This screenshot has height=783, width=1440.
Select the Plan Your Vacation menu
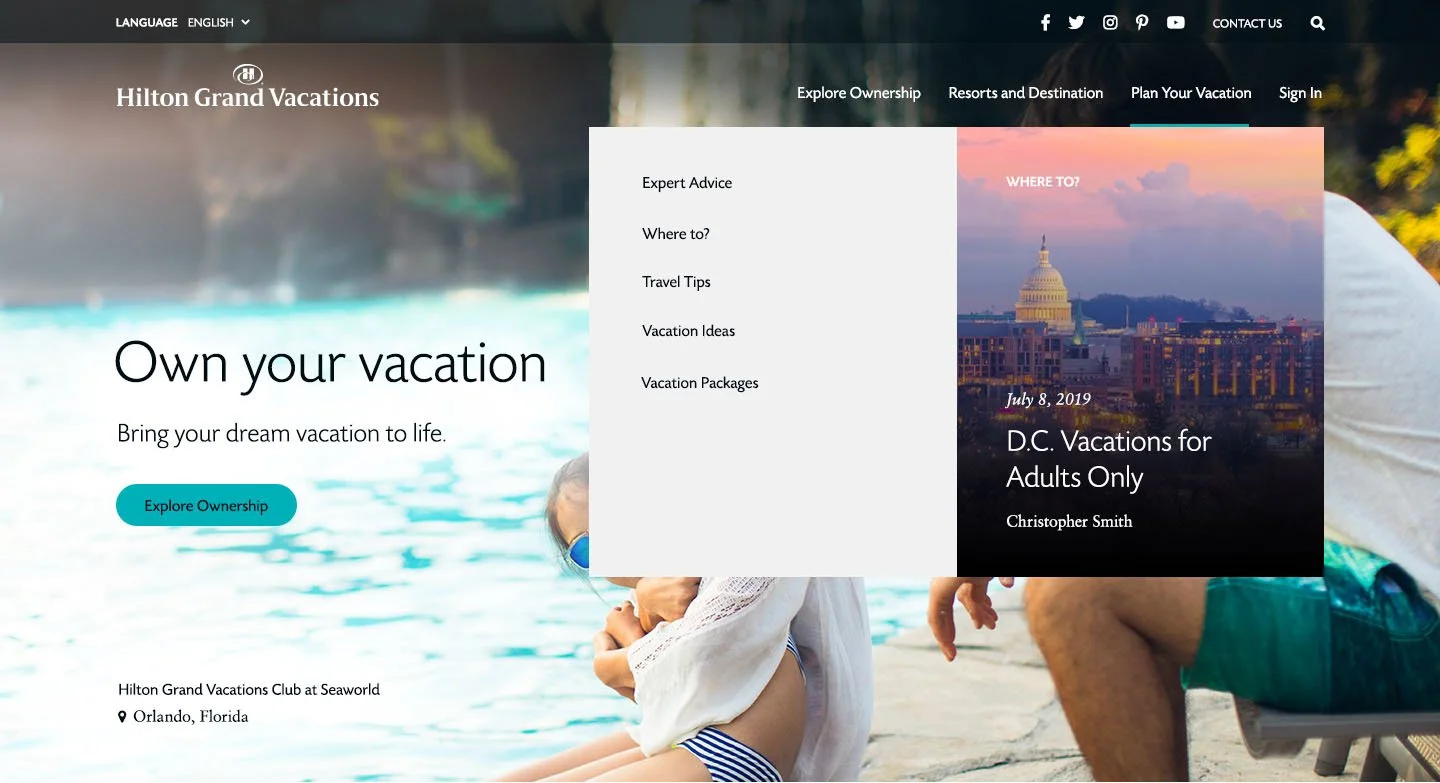(1191, 93)
